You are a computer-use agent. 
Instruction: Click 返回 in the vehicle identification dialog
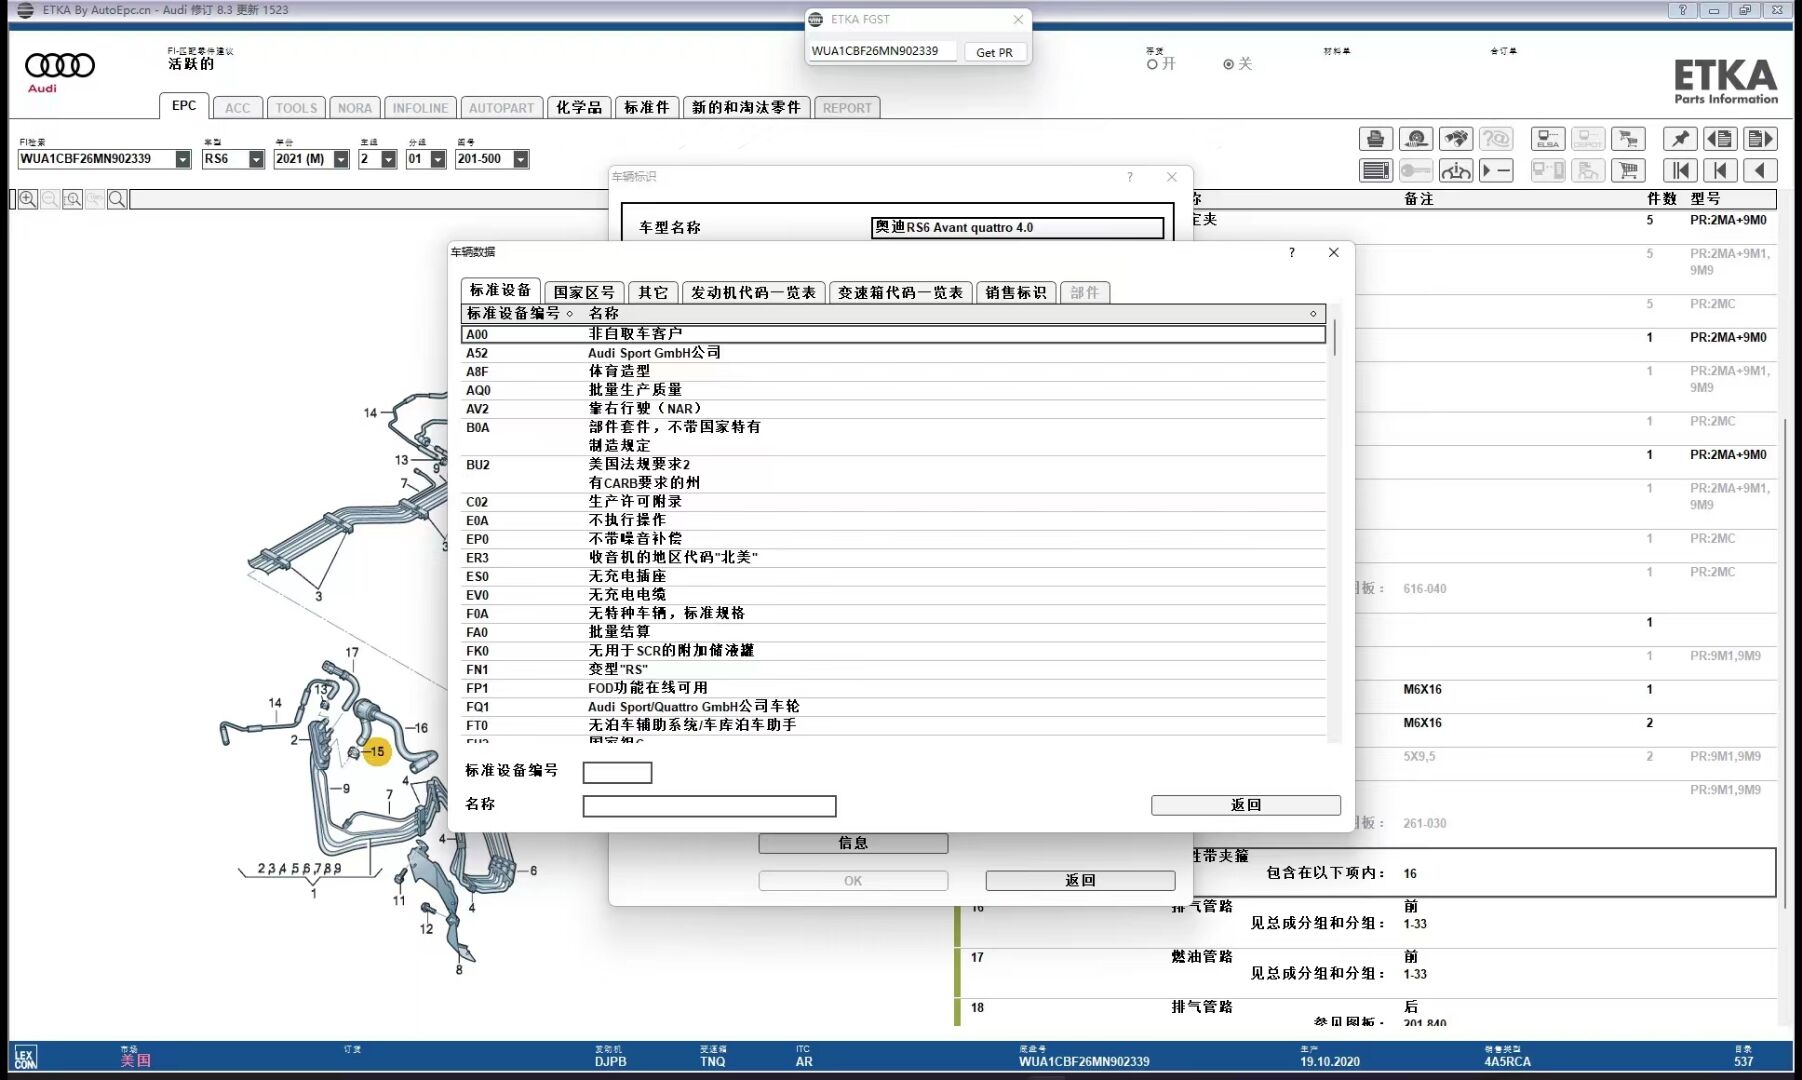1080,880
